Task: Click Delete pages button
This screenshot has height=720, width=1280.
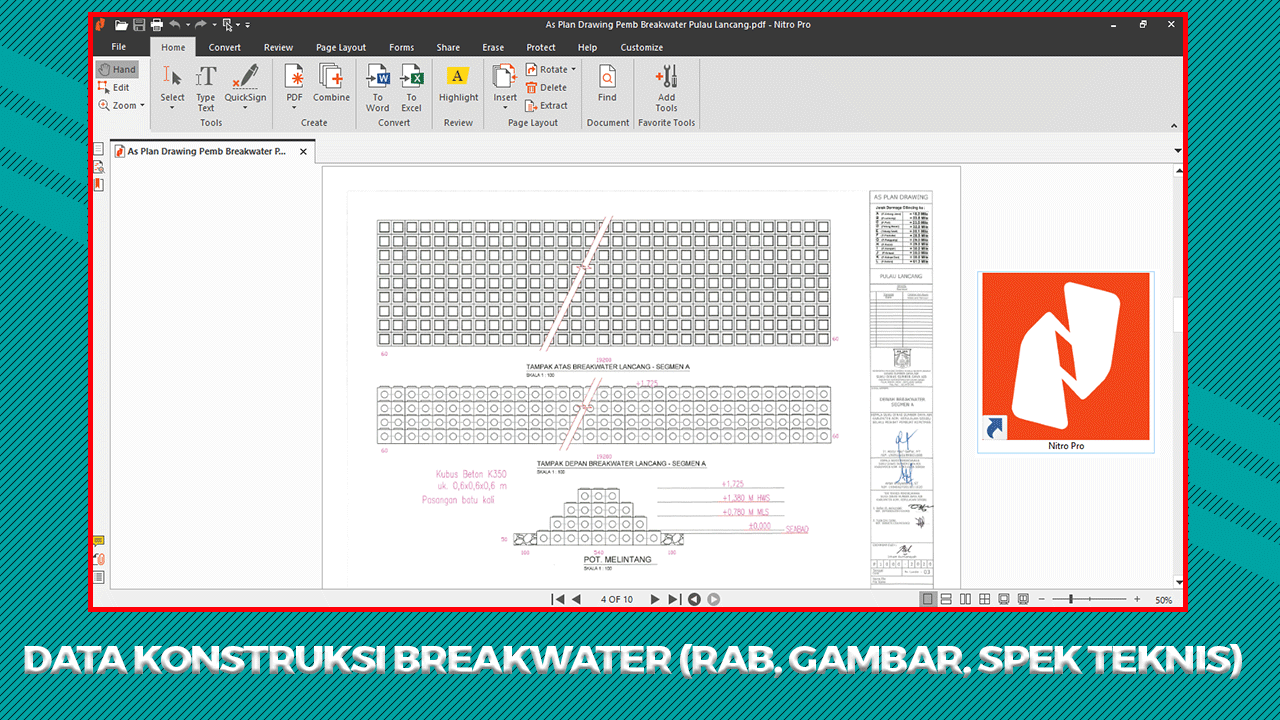Action: tap(546, 88)
